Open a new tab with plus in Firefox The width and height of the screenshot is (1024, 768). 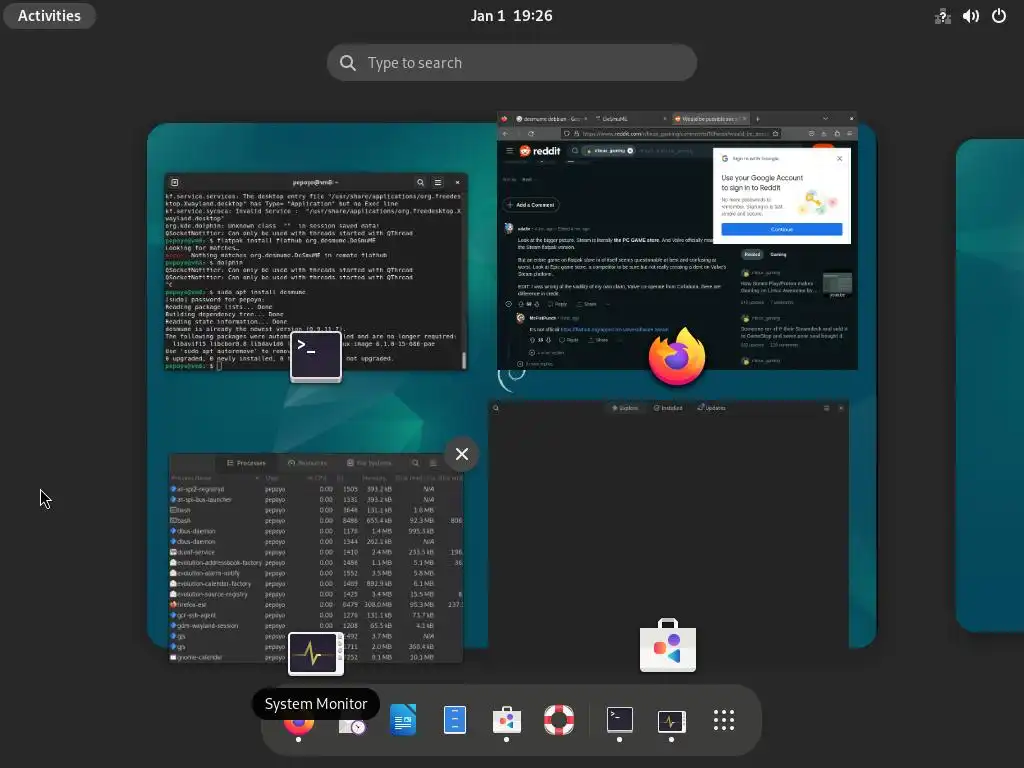point(758,119)
